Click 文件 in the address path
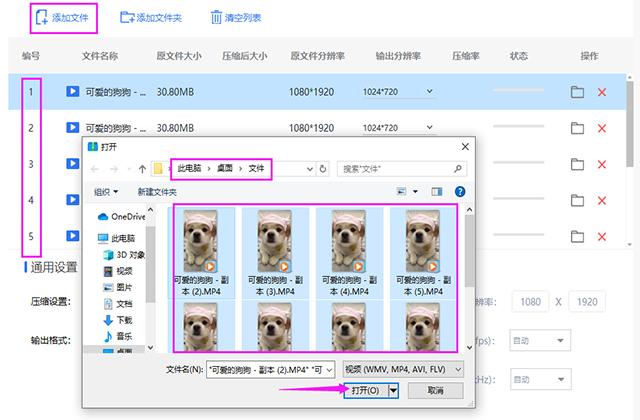 [256, 168]
